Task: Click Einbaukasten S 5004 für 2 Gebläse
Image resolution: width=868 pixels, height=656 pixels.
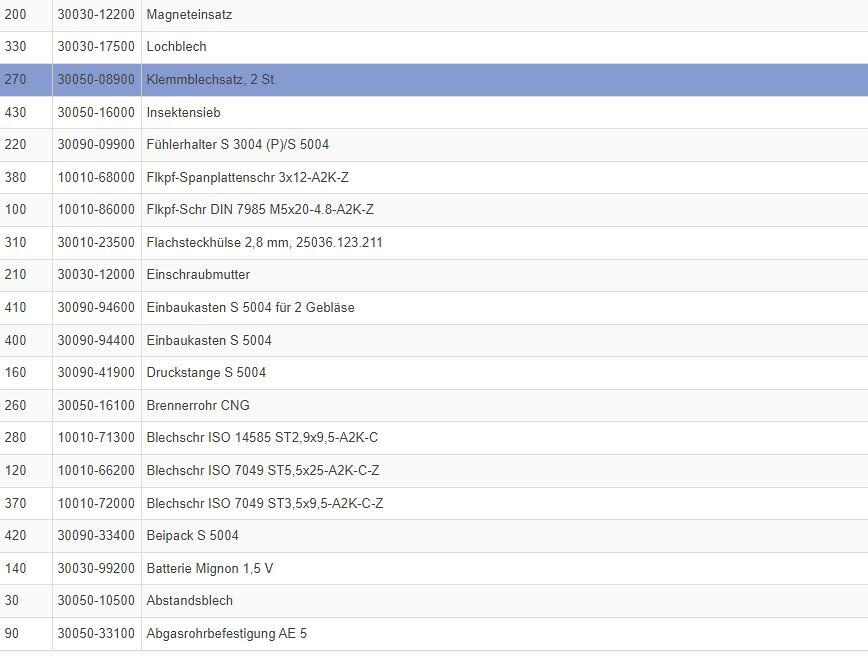Action: pyautogui.click(x=250, y=307)
